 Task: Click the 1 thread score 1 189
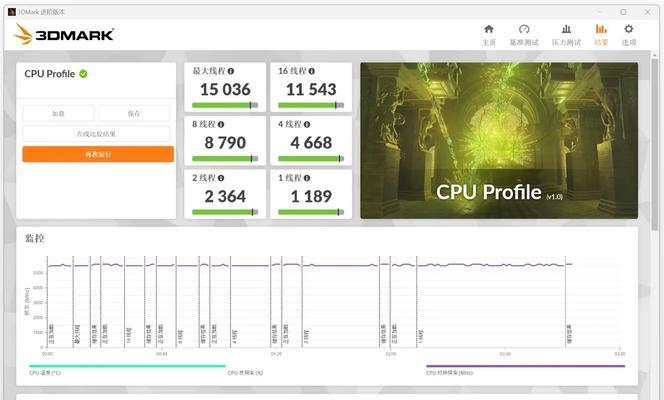311,196
